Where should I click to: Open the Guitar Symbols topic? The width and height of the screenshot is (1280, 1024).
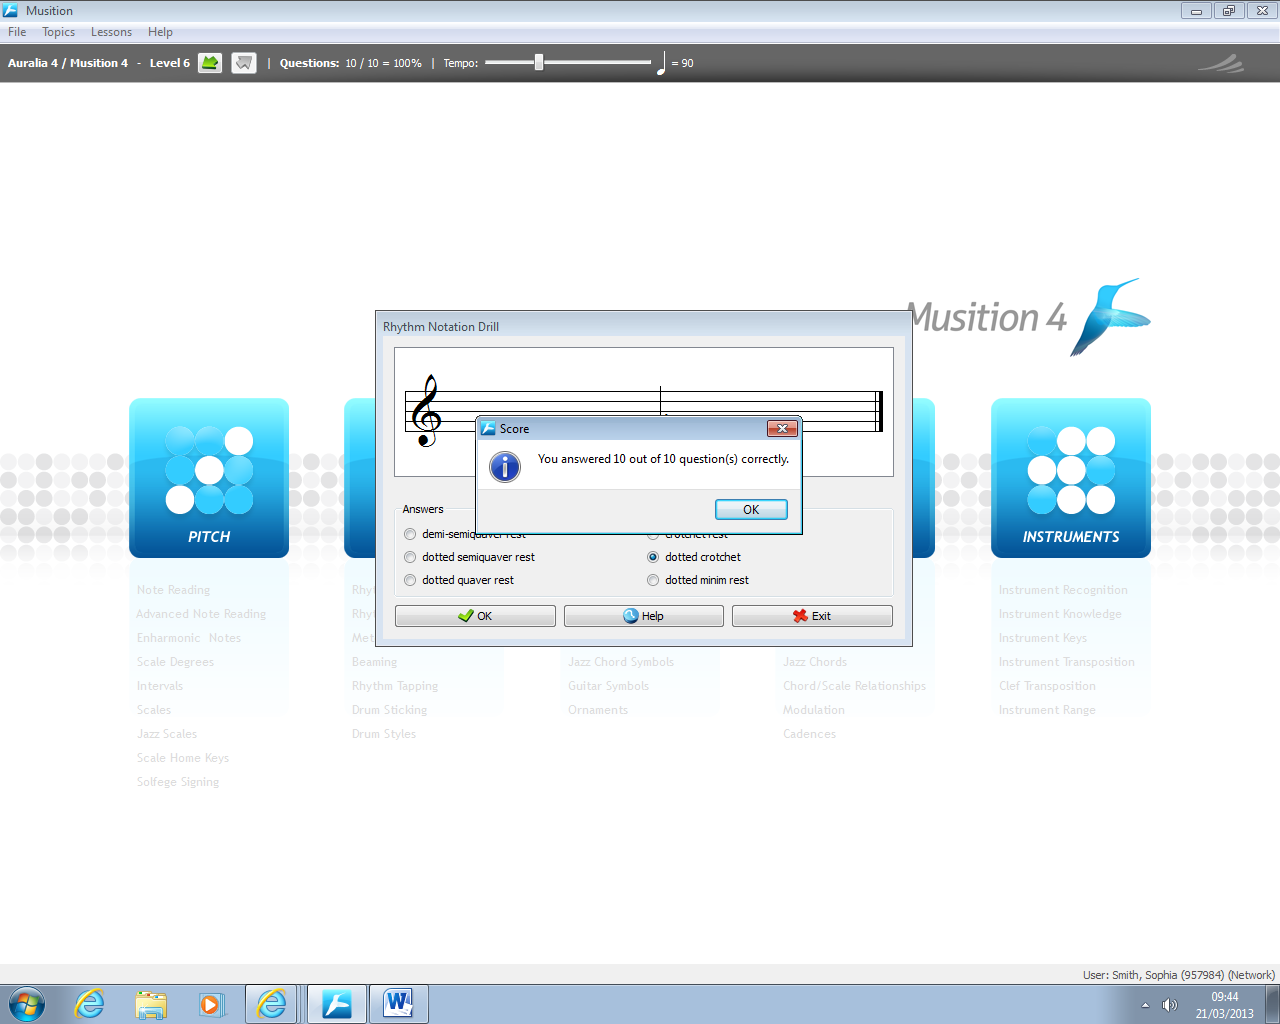608,686
